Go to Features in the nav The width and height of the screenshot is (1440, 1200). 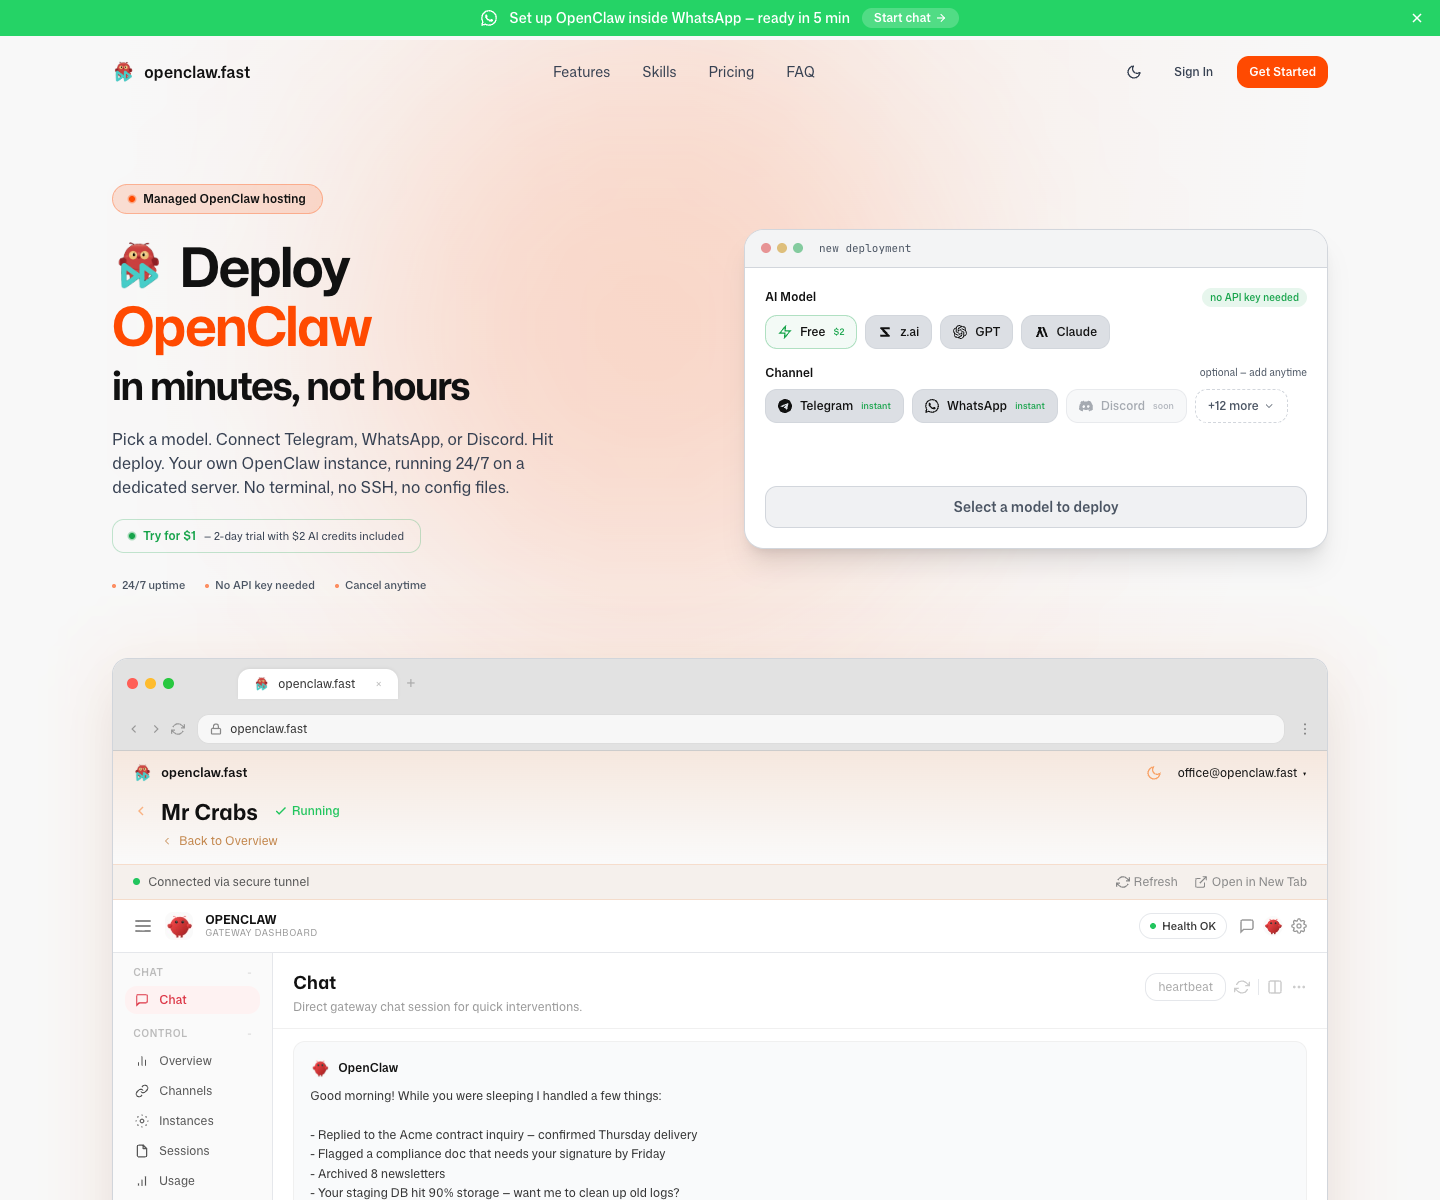pyautogui.click(x=581, y=72)
